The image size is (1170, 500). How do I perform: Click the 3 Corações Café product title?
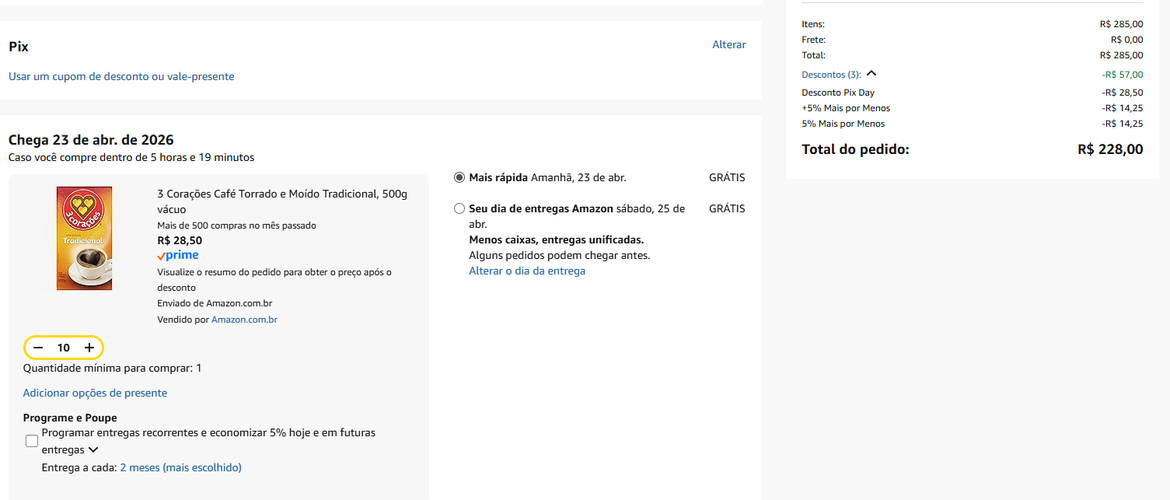283,201
